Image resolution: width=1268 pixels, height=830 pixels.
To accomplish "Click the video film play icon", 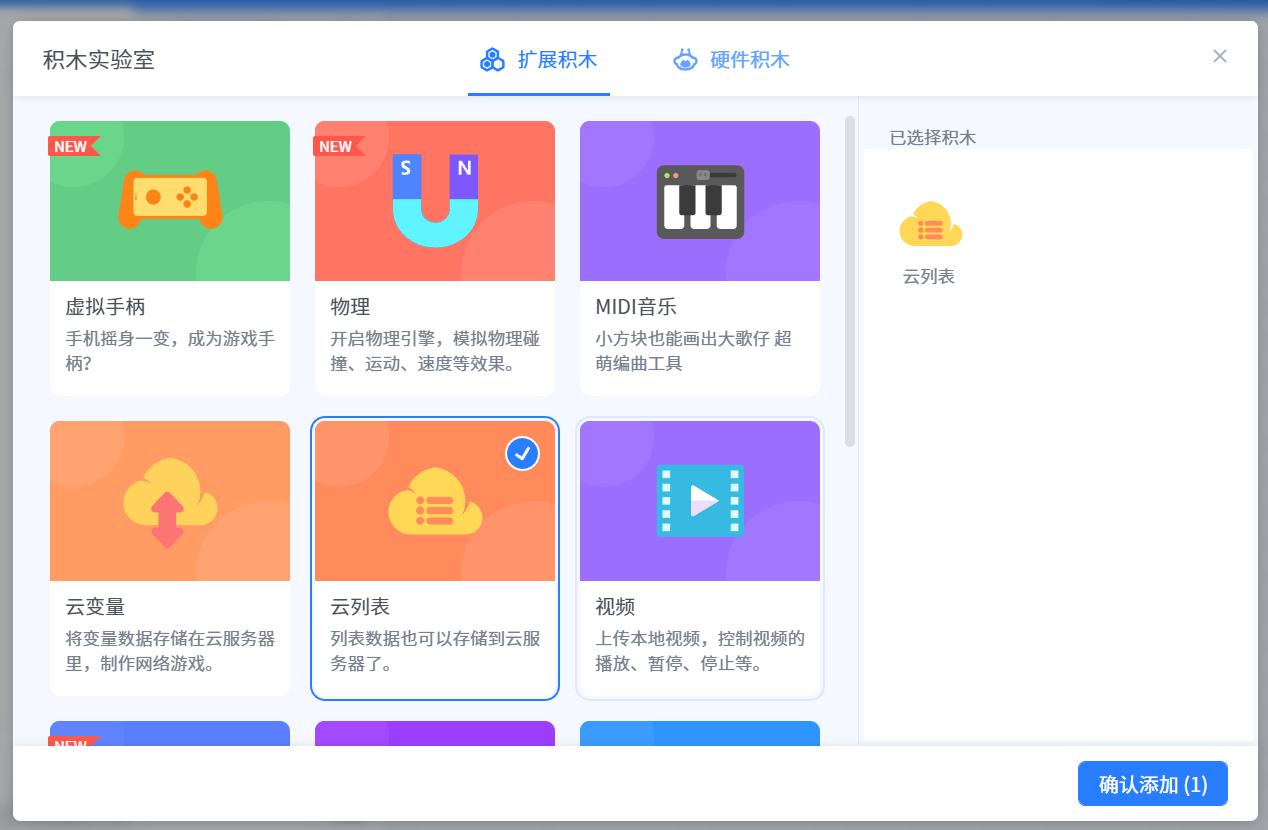I will pos(700,501).
